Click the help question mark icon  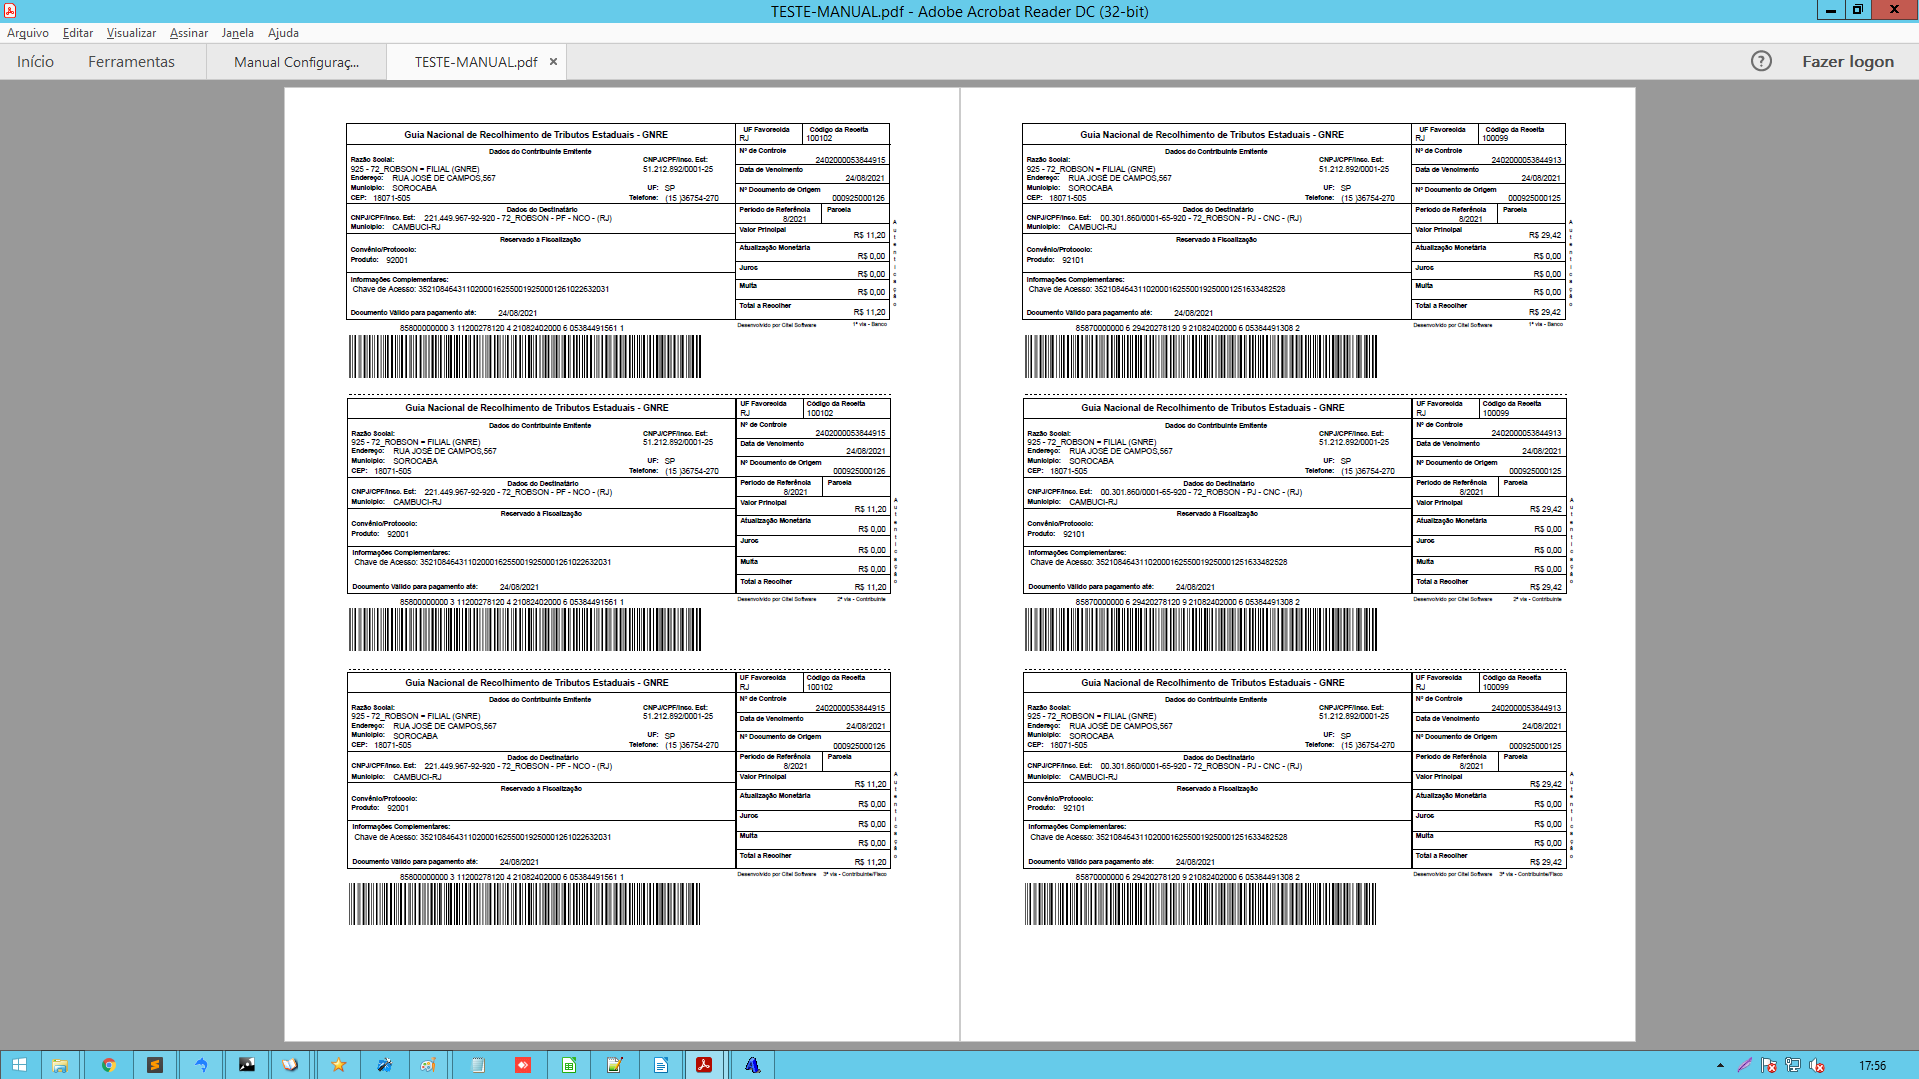[x=1761, y=61]
